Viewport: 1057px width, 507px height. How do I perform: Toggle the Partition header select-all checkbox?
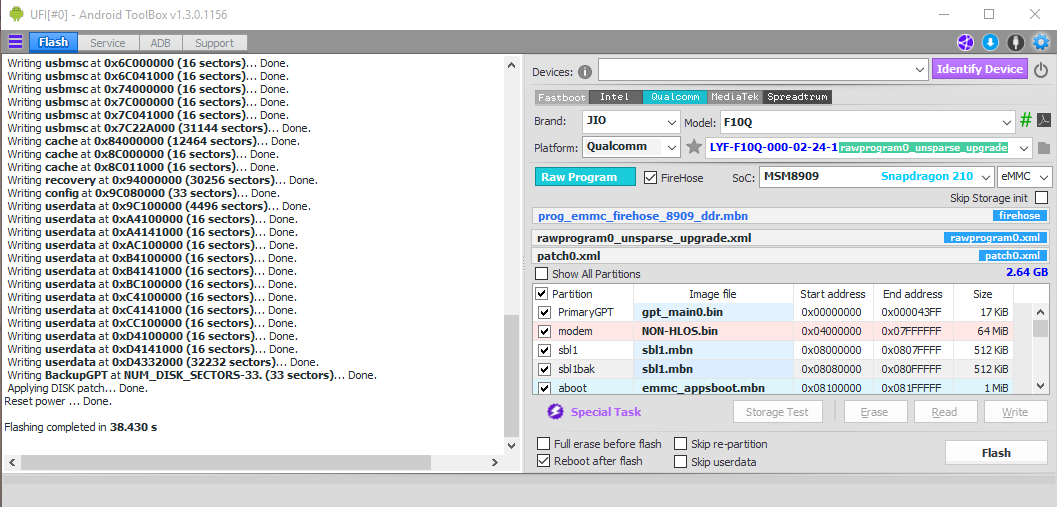click(541, 294)
